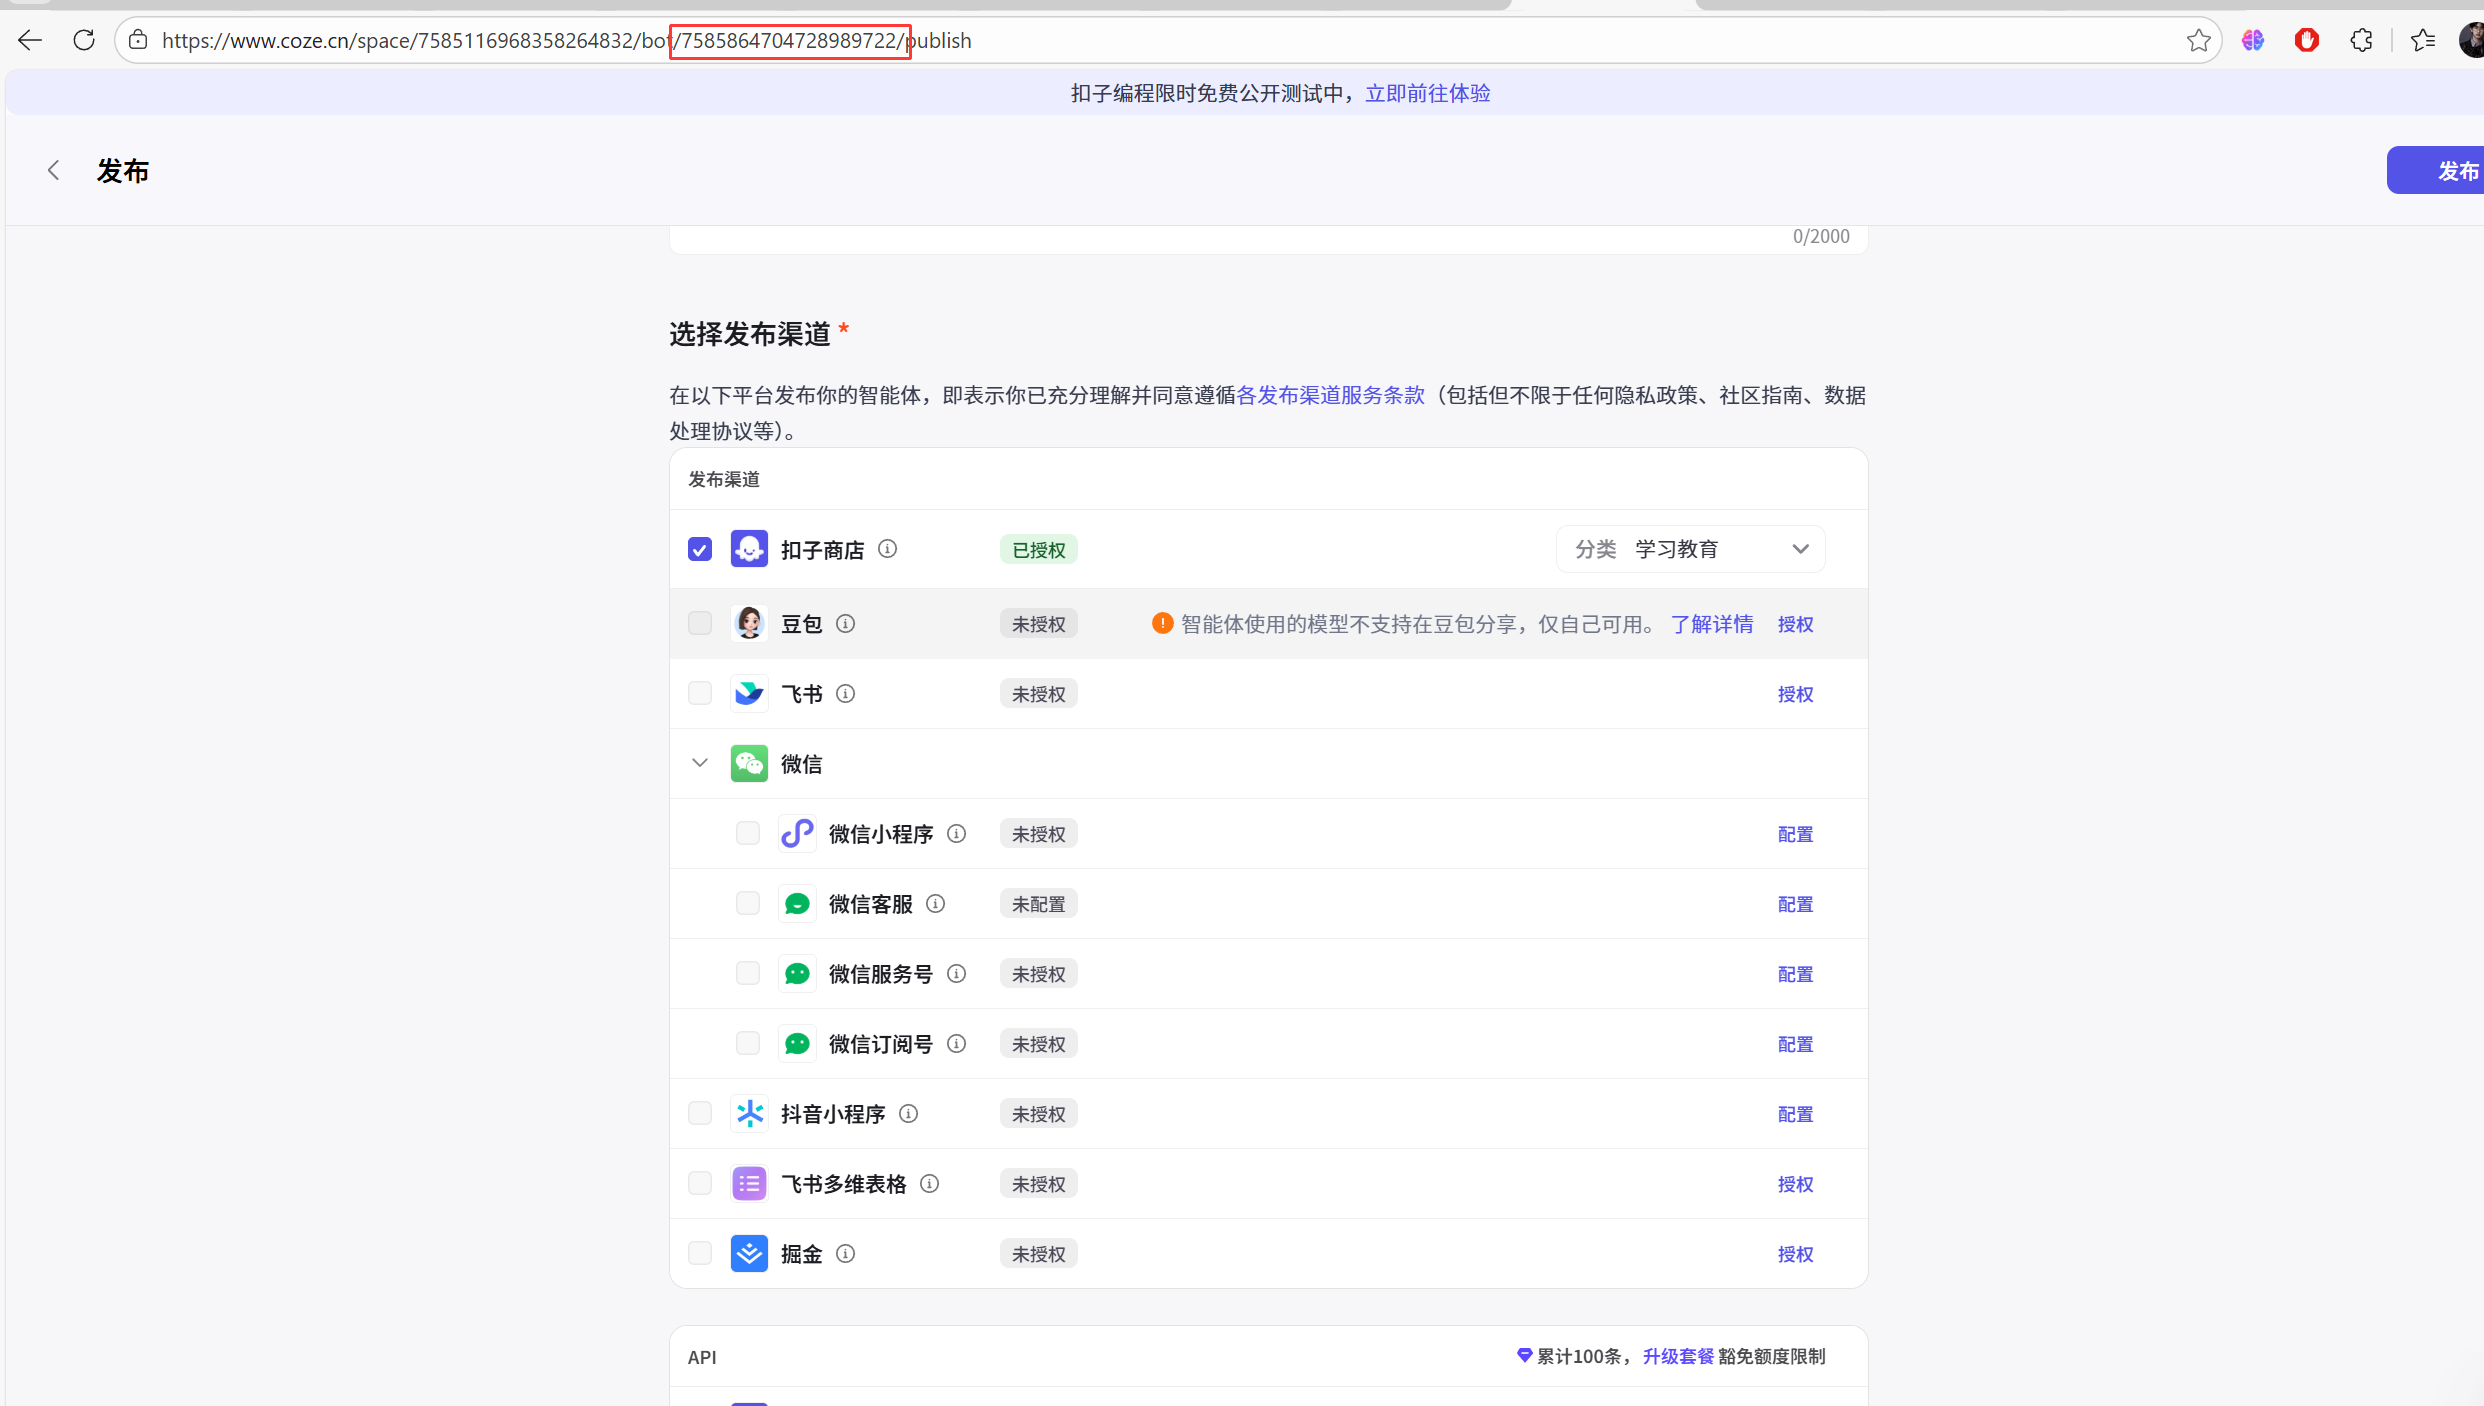This screenshot has width=2484, height=1406.
Task: Click the 飞书 channel logo
Action: [749, 693]
